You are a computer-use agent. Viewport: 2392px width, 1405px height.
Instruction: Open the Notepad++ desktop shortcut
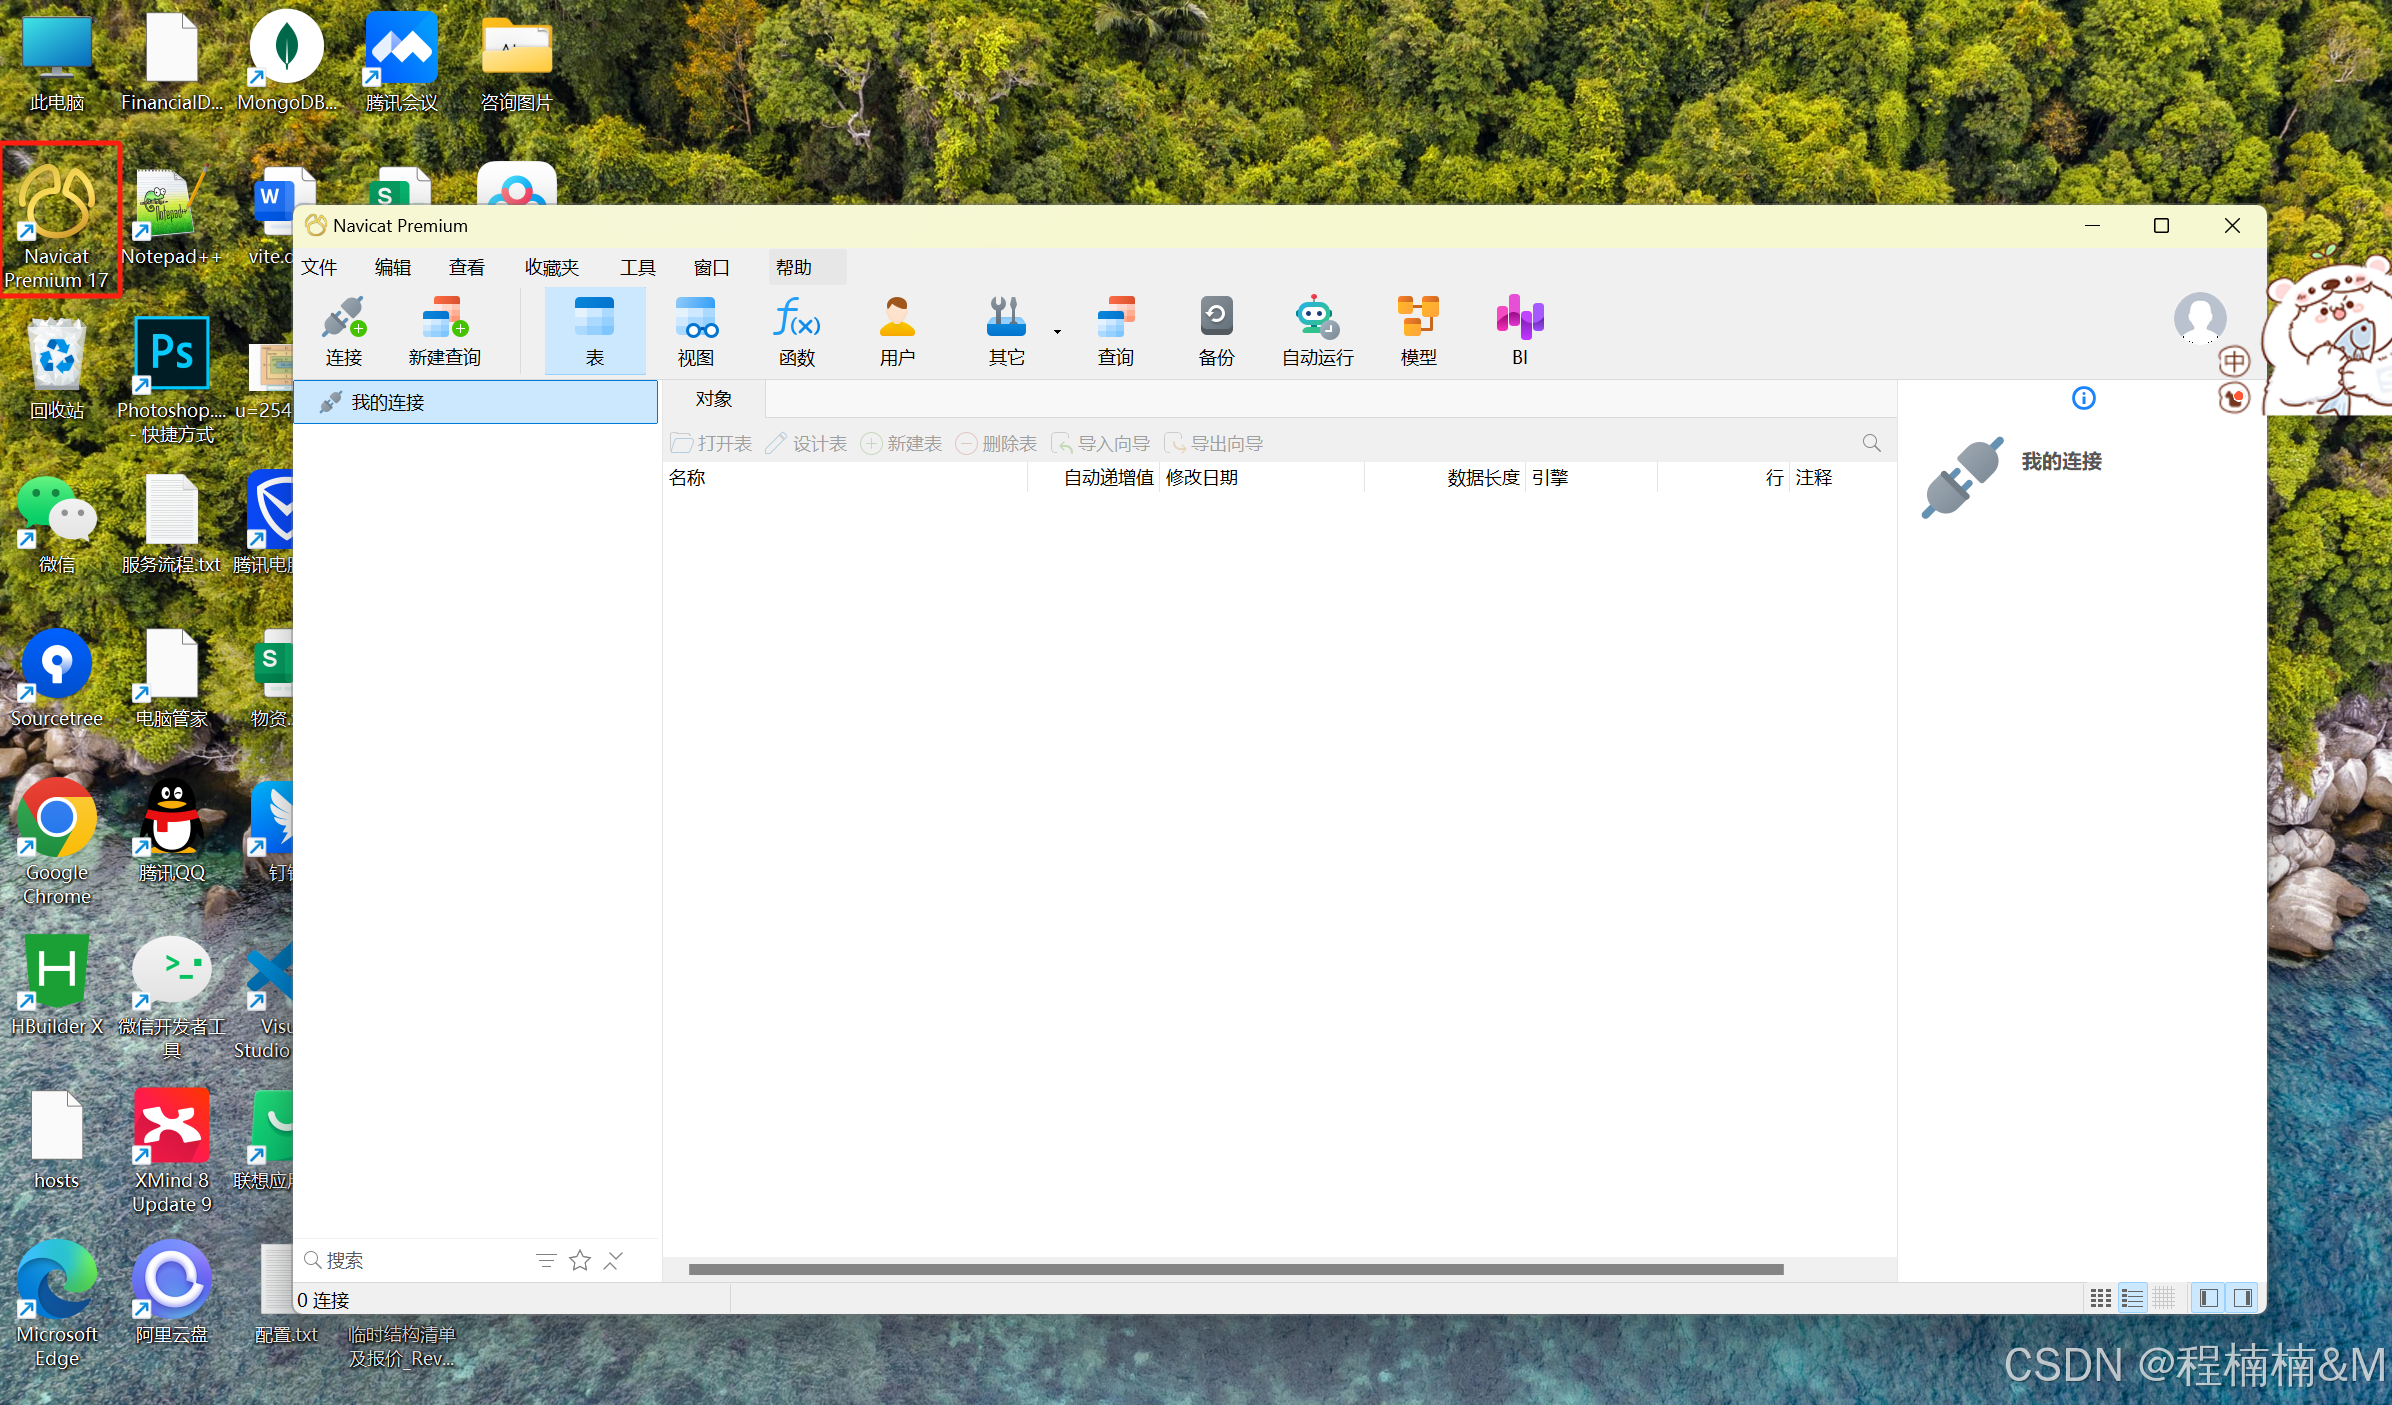click(x=171, y=218)
